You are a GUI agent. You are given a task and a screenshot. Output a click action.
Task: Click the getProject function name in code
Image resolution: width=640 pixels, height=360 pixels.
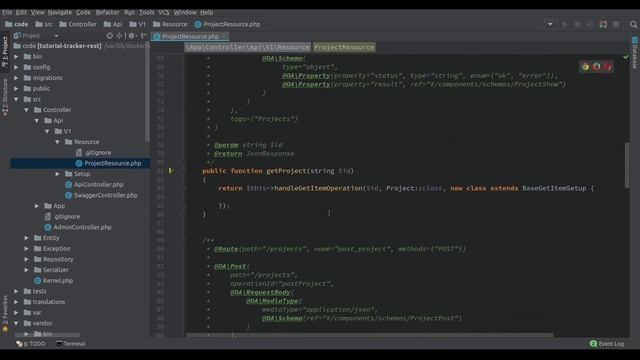point(286,171)
